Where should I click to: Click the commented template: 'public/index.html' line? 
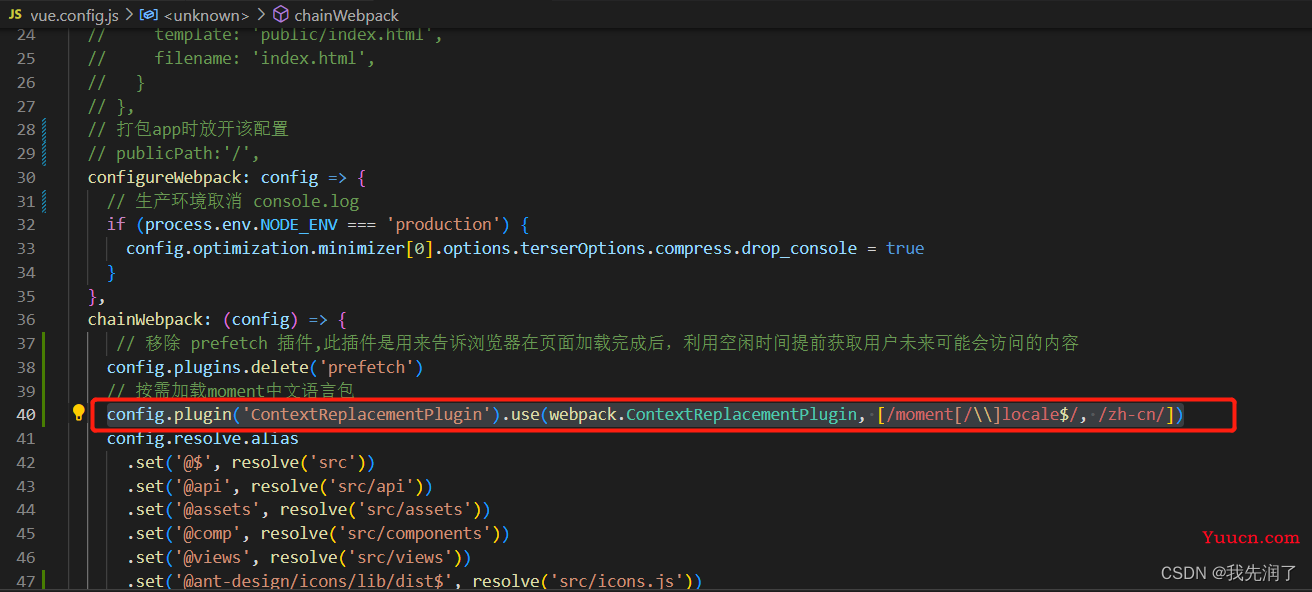coord(265,35)
